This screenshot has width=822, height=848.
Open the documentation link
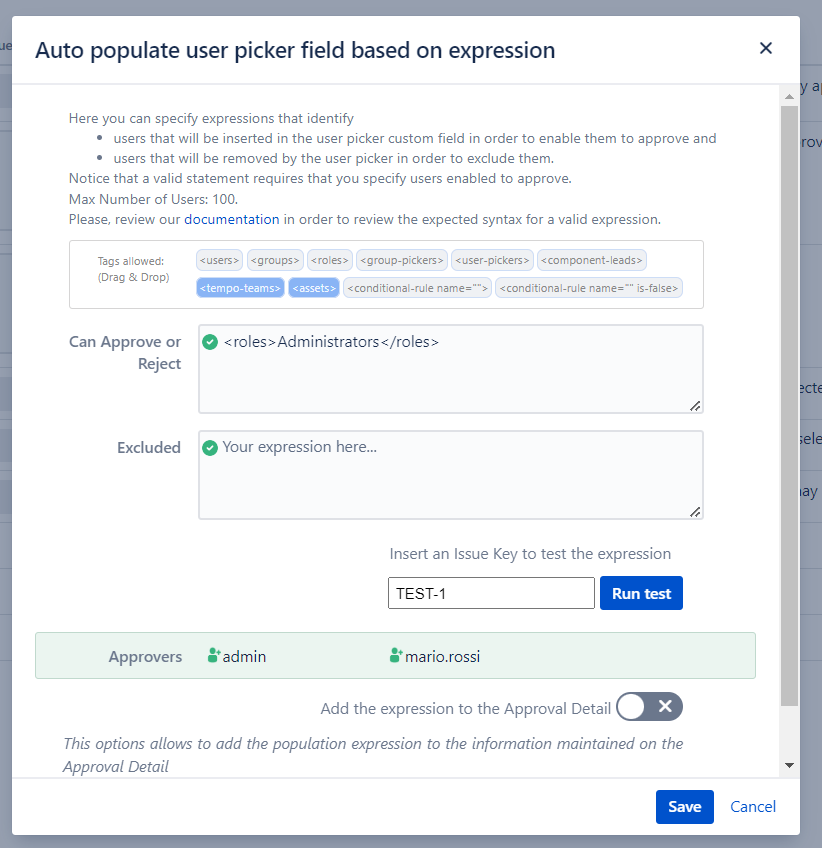tap(232, 219)
